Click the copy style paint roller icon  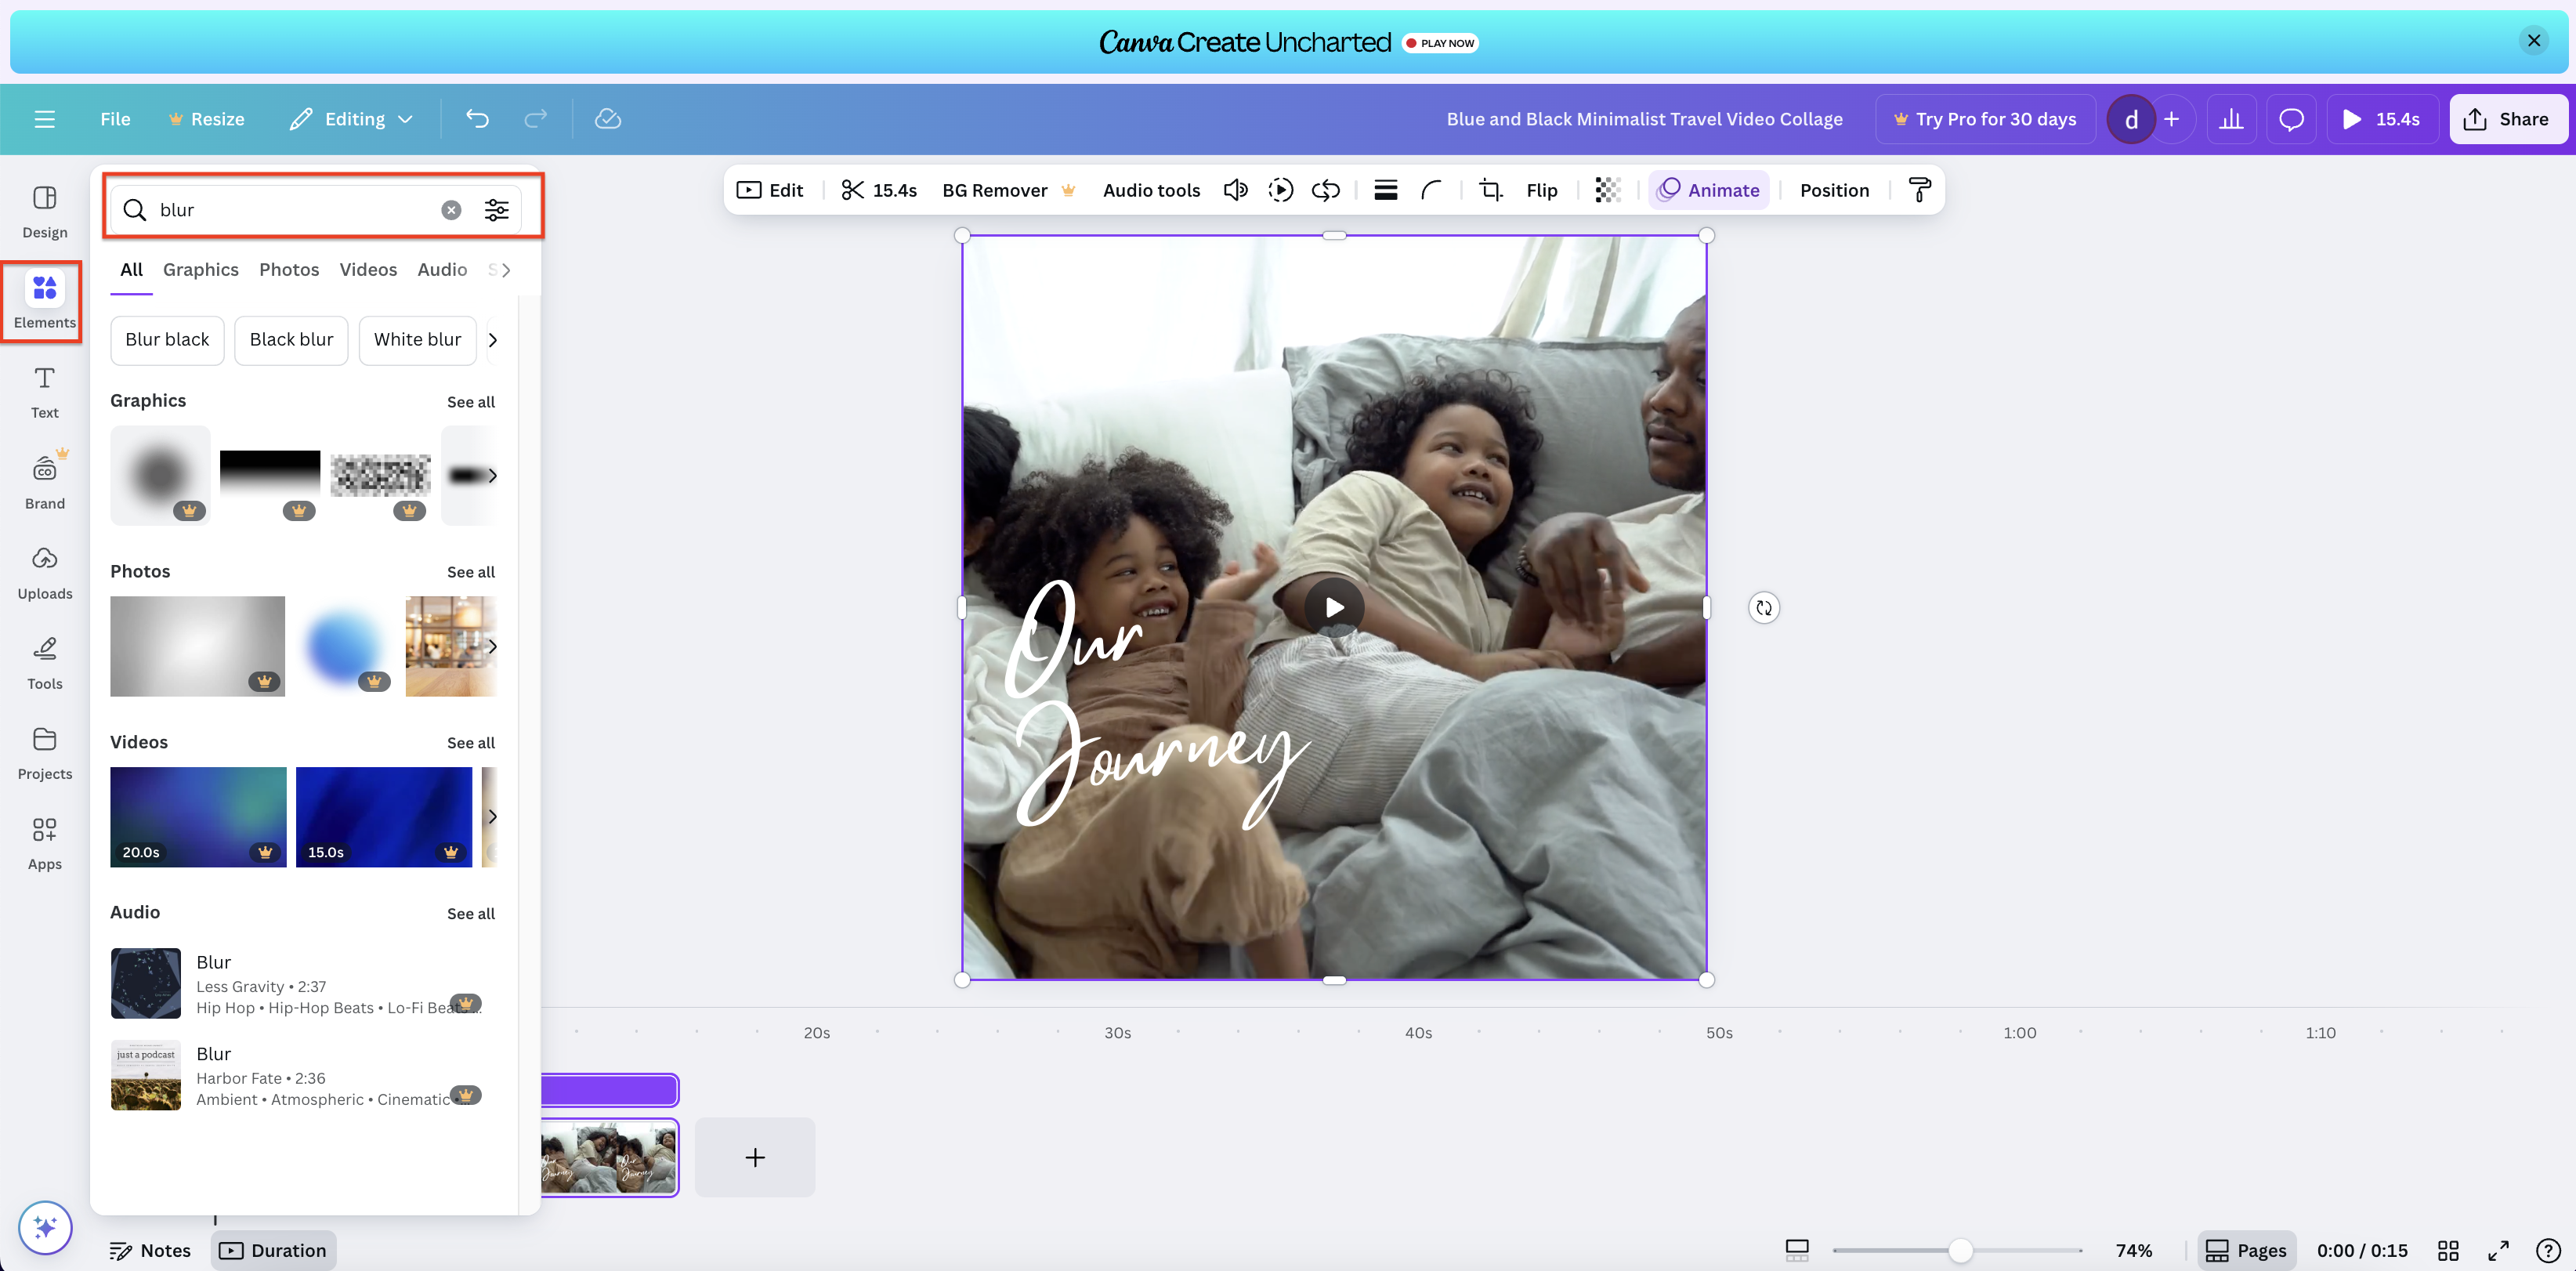click(1919, 190)
